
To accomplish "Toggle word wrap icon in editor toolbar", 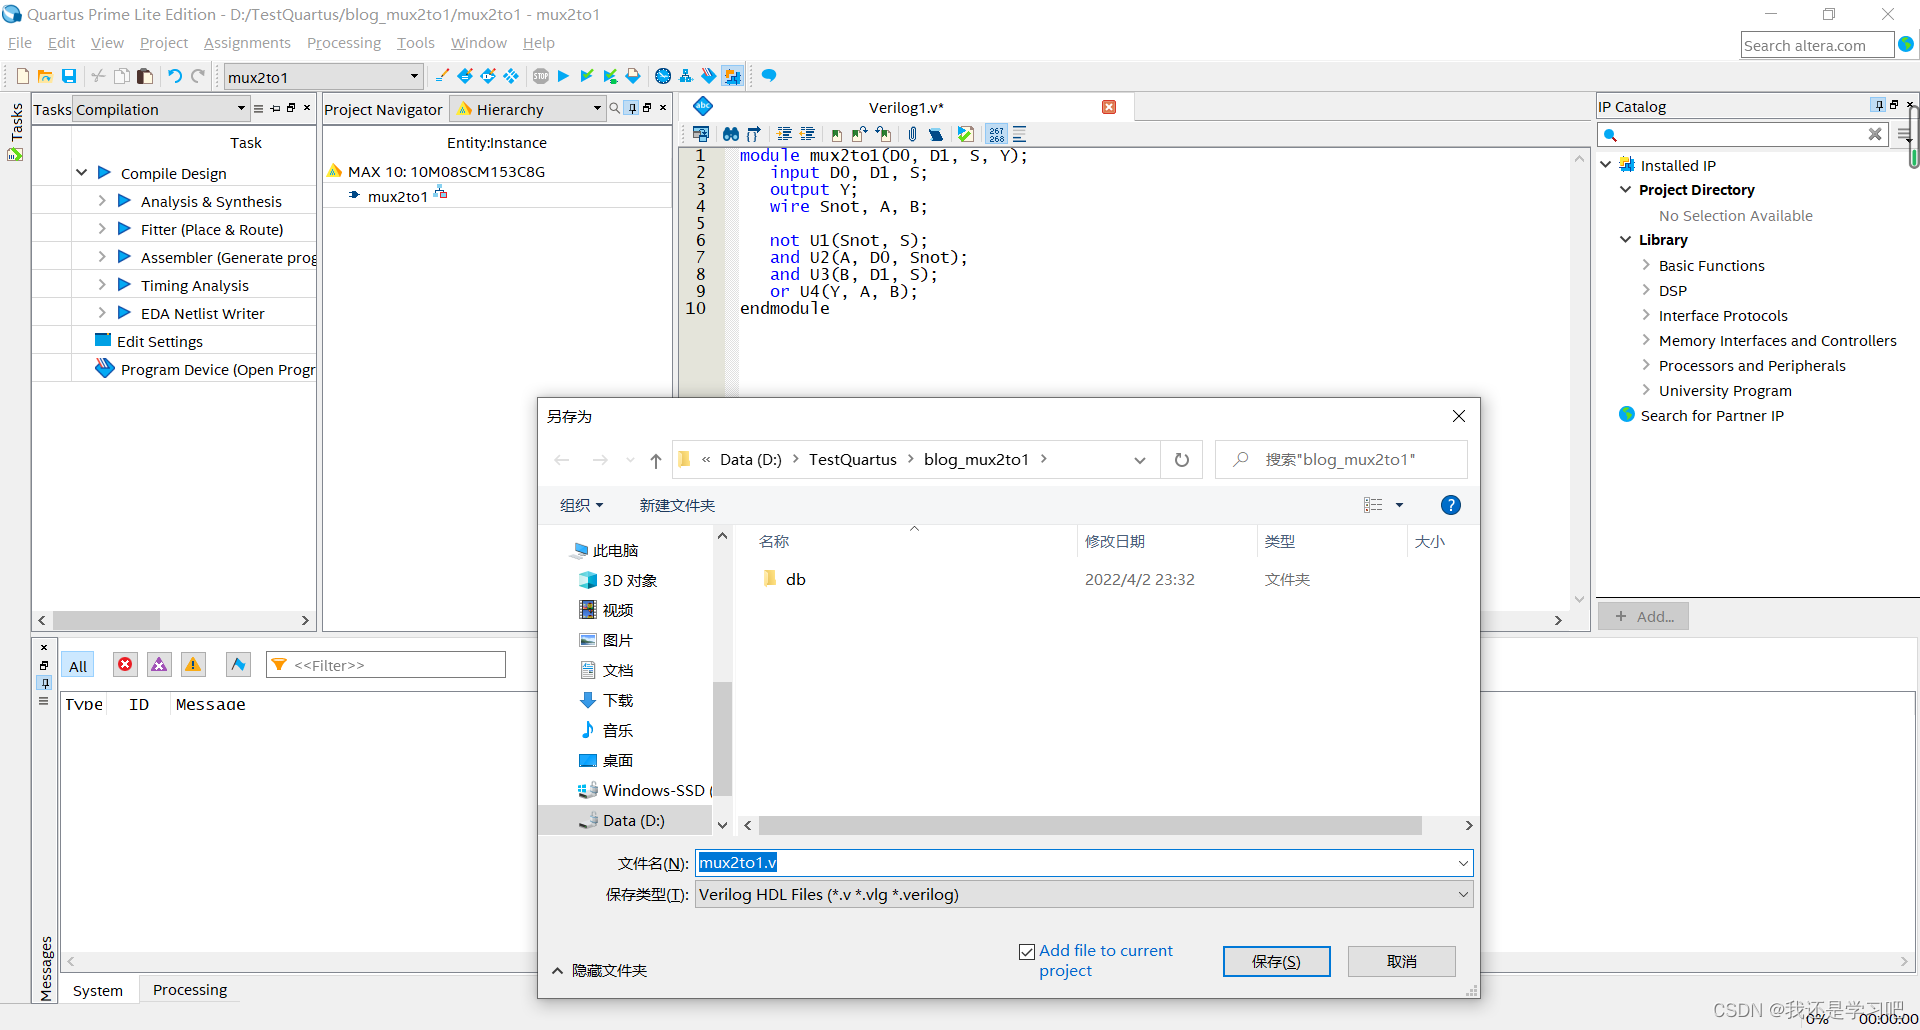I will (x=1019, y=134).
